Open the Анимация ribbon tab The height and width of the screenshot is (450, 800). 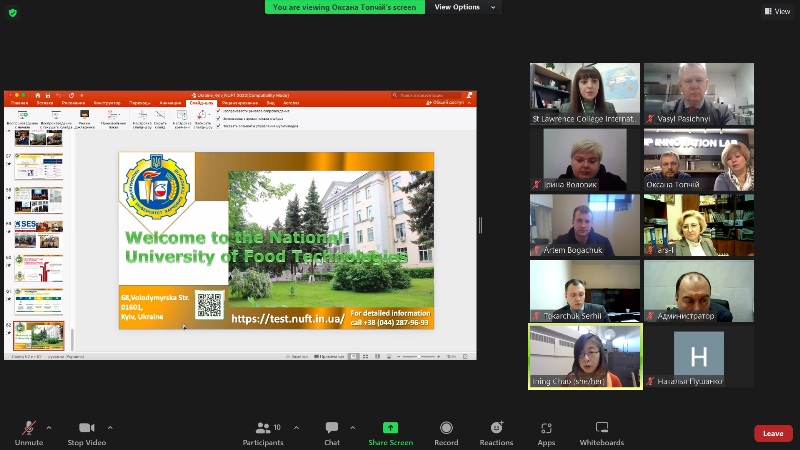[170, 103]
